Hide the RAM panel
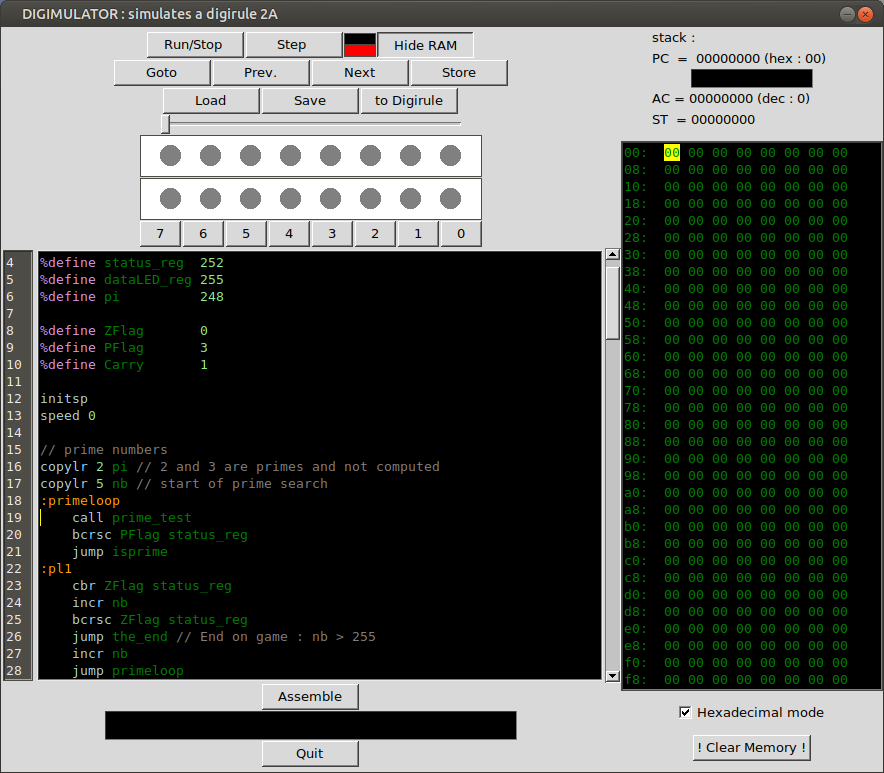 coord(425,45)
